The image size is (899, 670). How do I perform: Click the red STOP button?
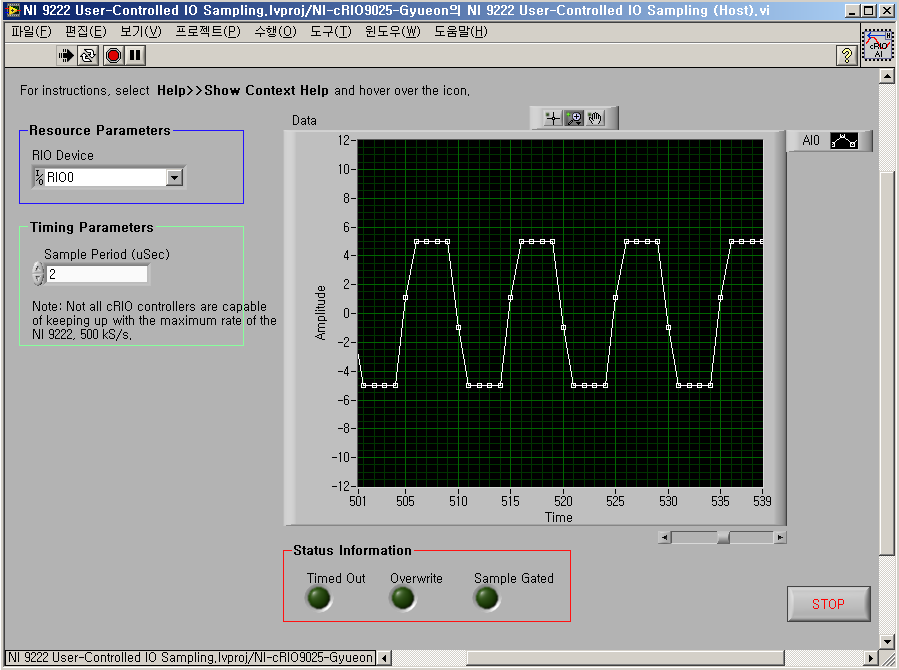coord(828,604)
